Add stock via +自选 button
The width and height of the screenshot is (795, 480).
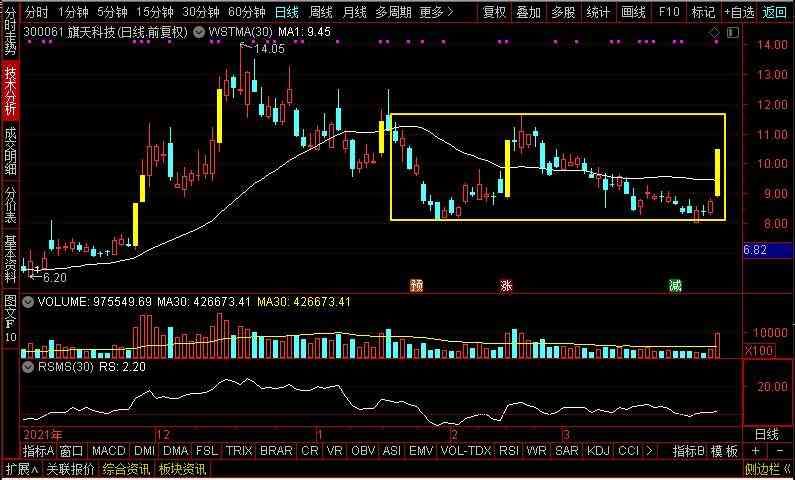click(737, 12)
